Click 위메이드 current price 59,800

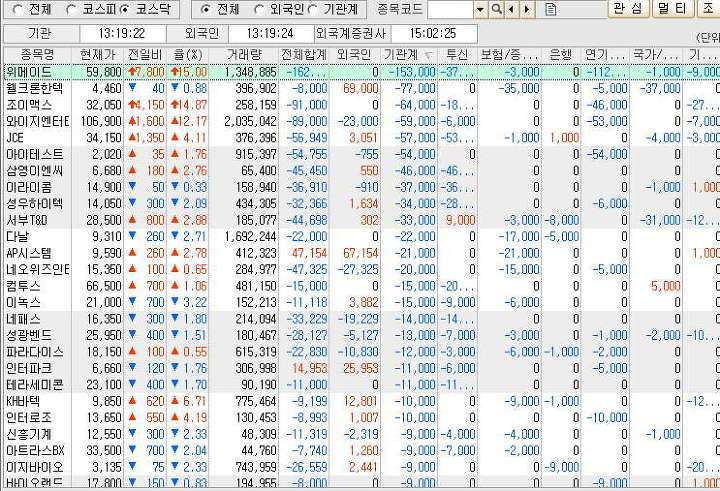(x=104, y=72)
